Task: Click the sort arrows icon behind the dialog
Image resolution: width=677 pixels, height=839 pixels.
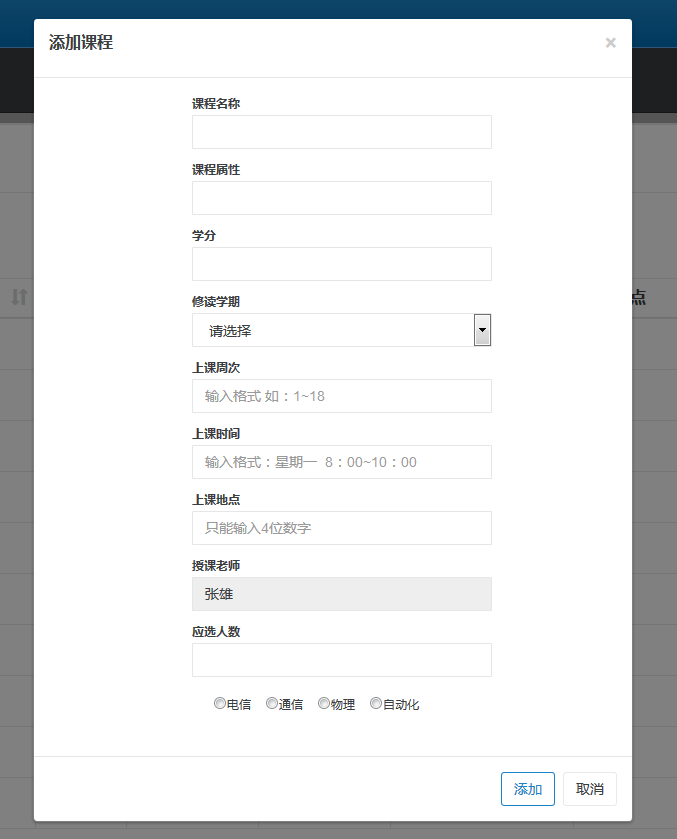Action: 19,297
